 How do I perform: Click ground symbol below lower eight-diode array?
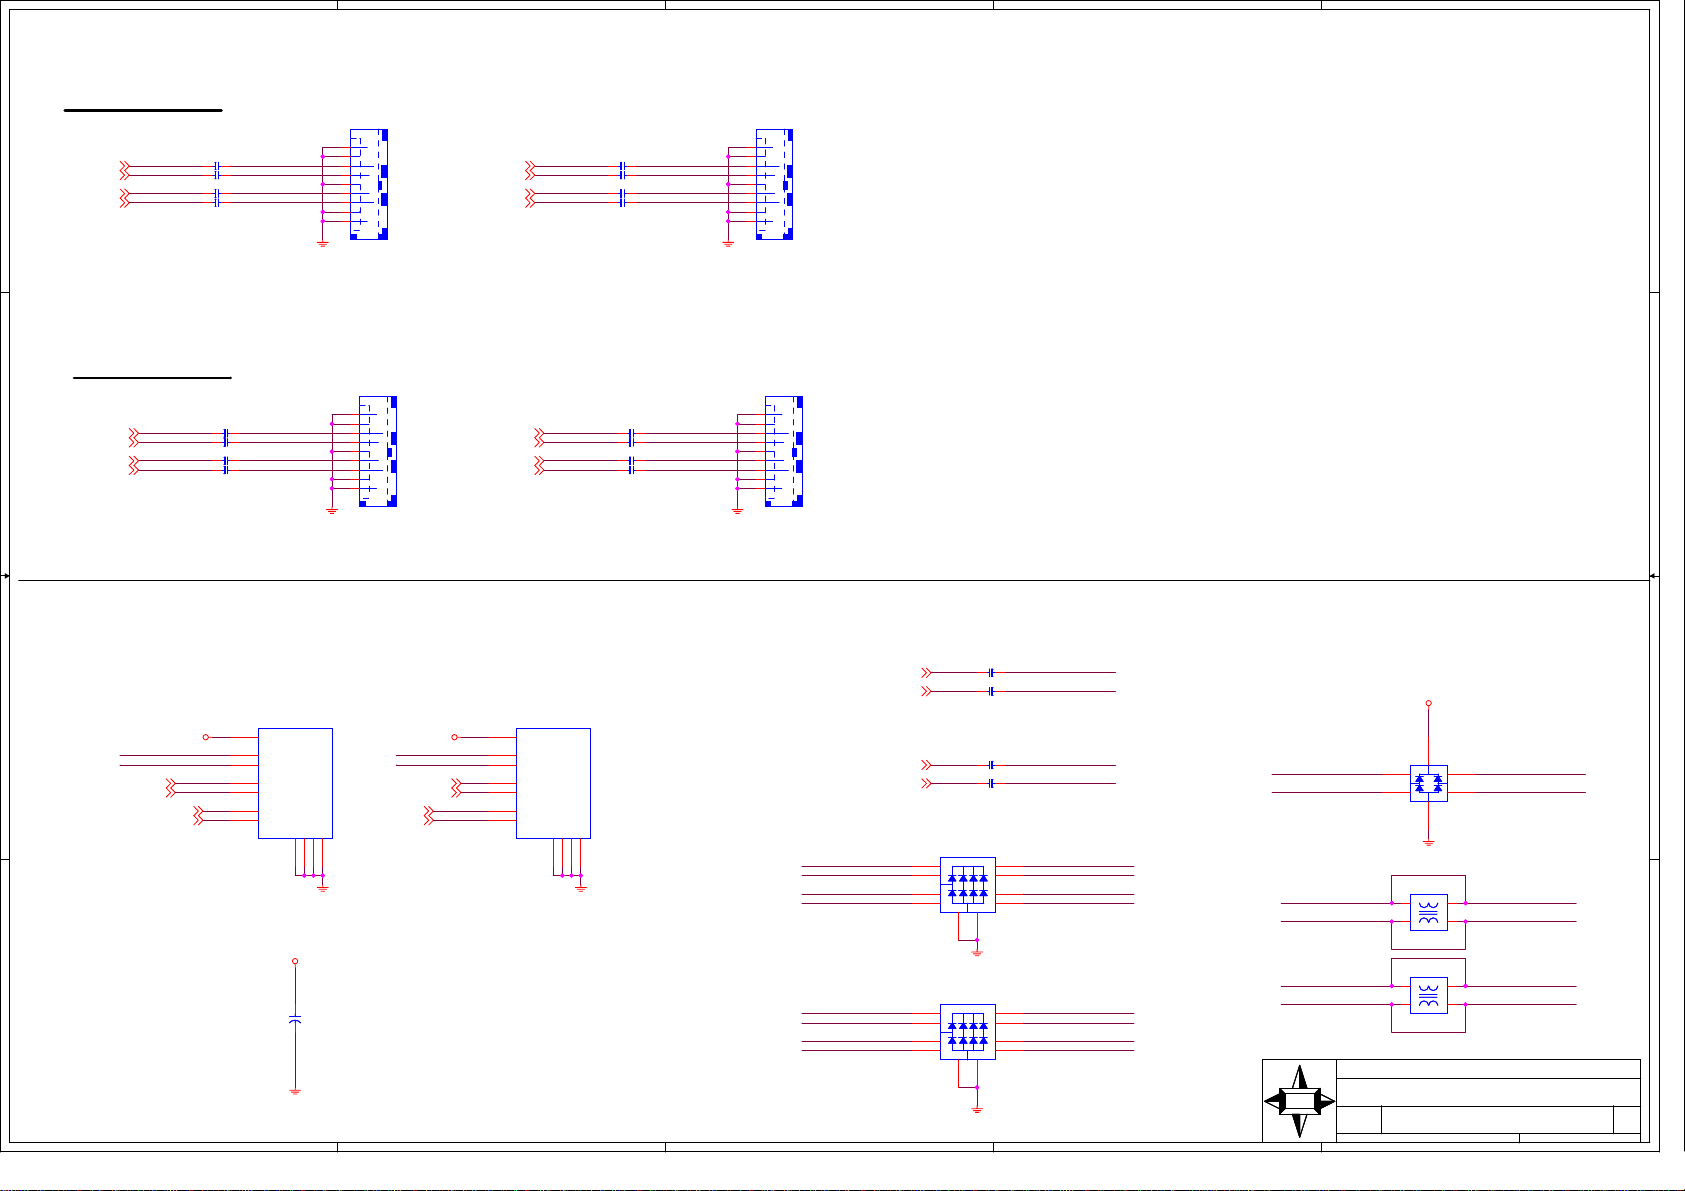tap(977, 1109)
